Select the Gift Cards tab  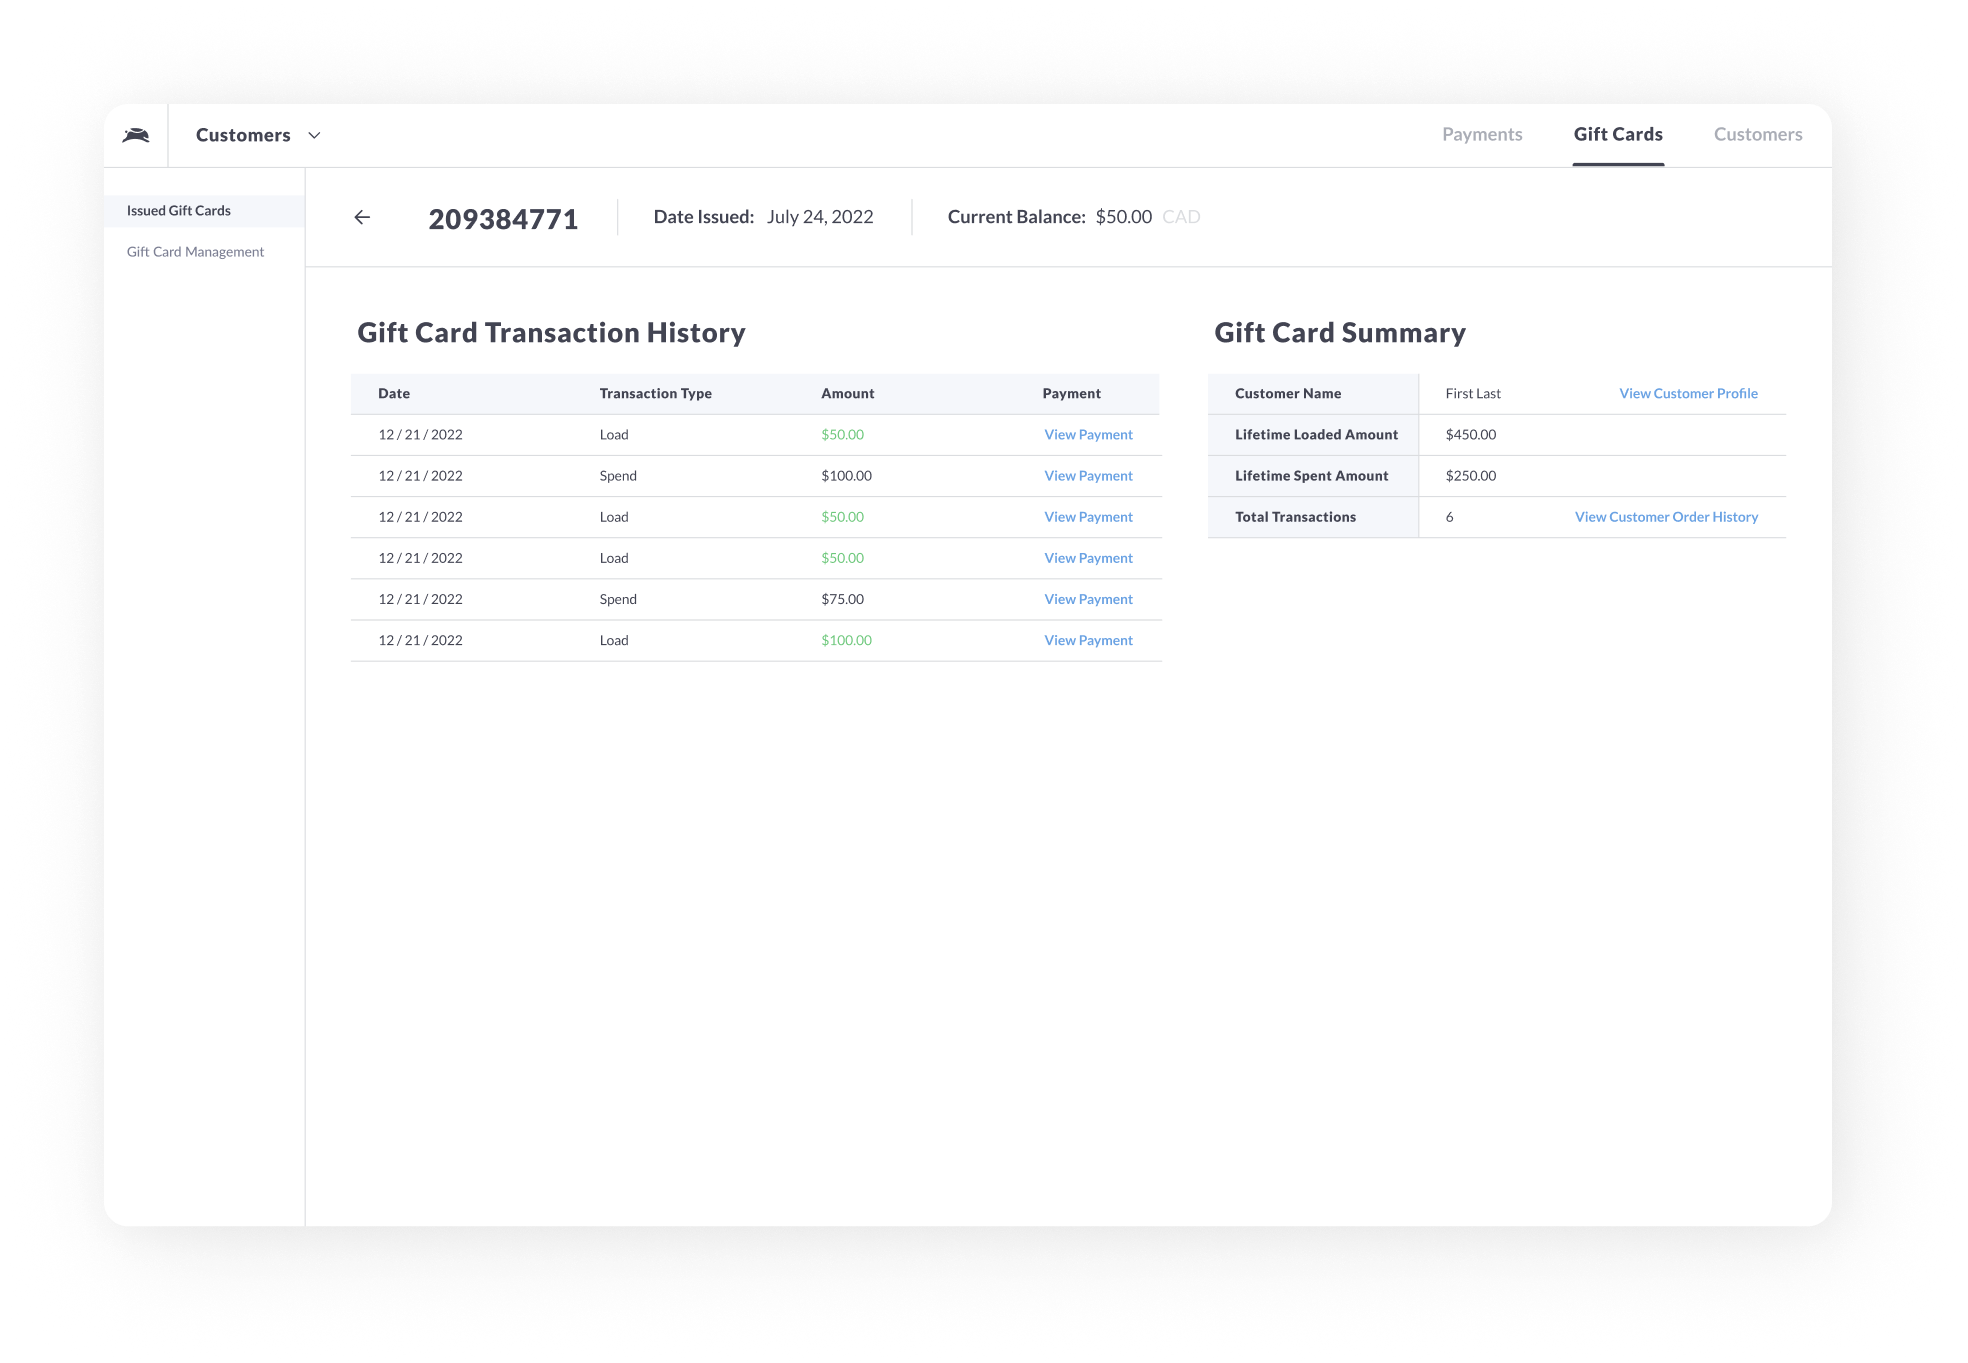[x=1617, y=134]
